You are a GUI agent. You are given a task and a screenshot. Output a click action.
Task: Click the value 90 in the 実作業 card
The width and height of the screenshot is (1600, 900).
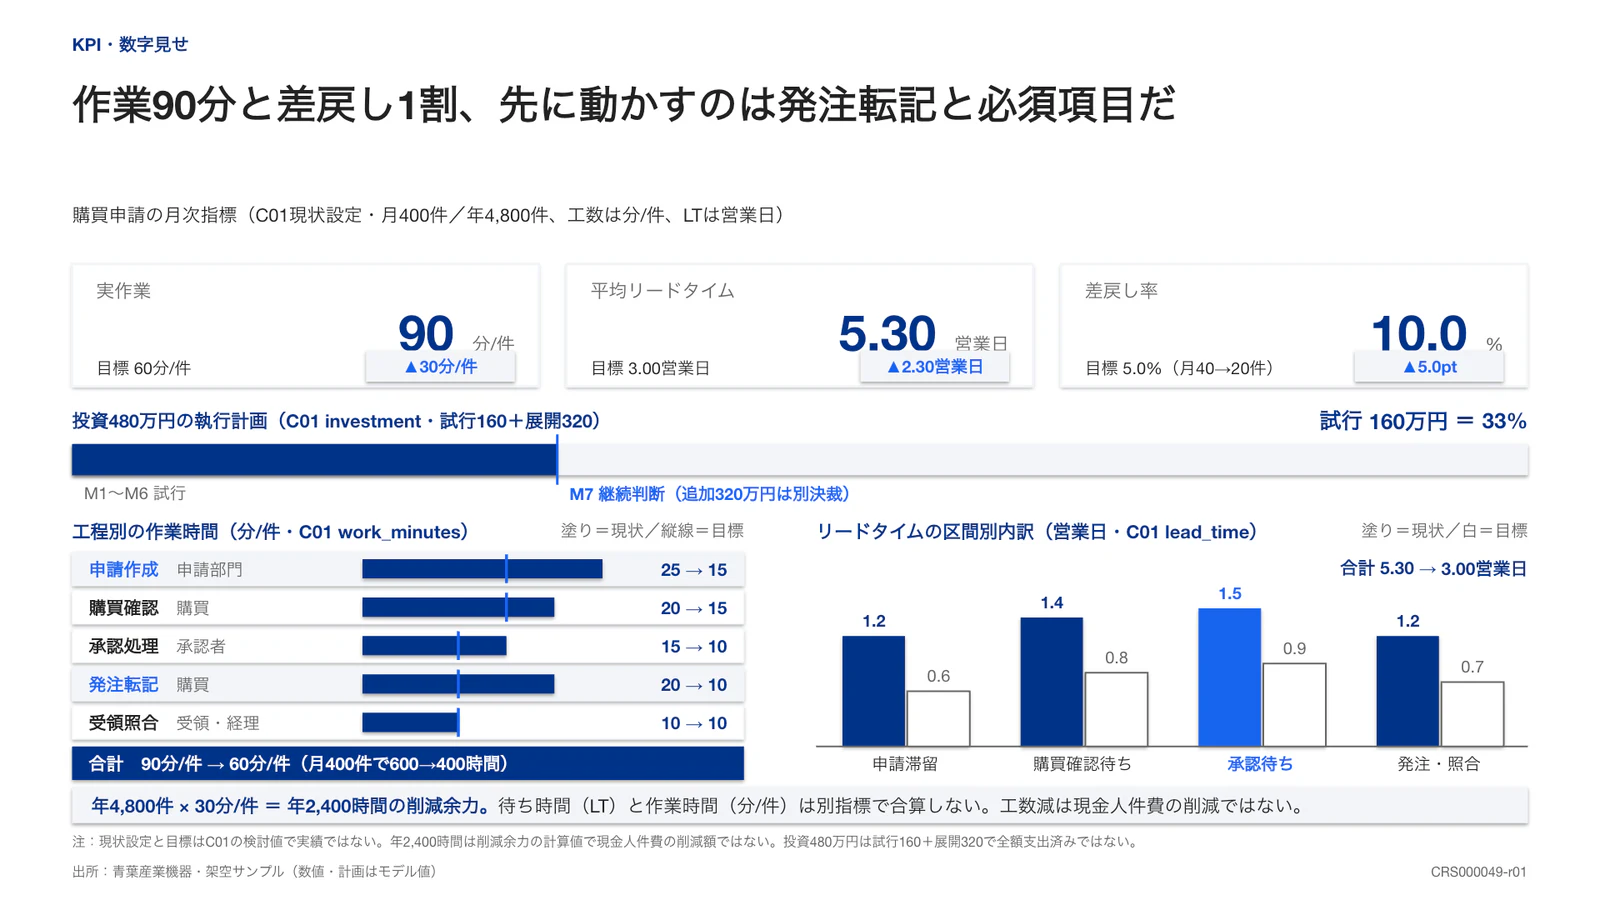click(x=426, y=333)
